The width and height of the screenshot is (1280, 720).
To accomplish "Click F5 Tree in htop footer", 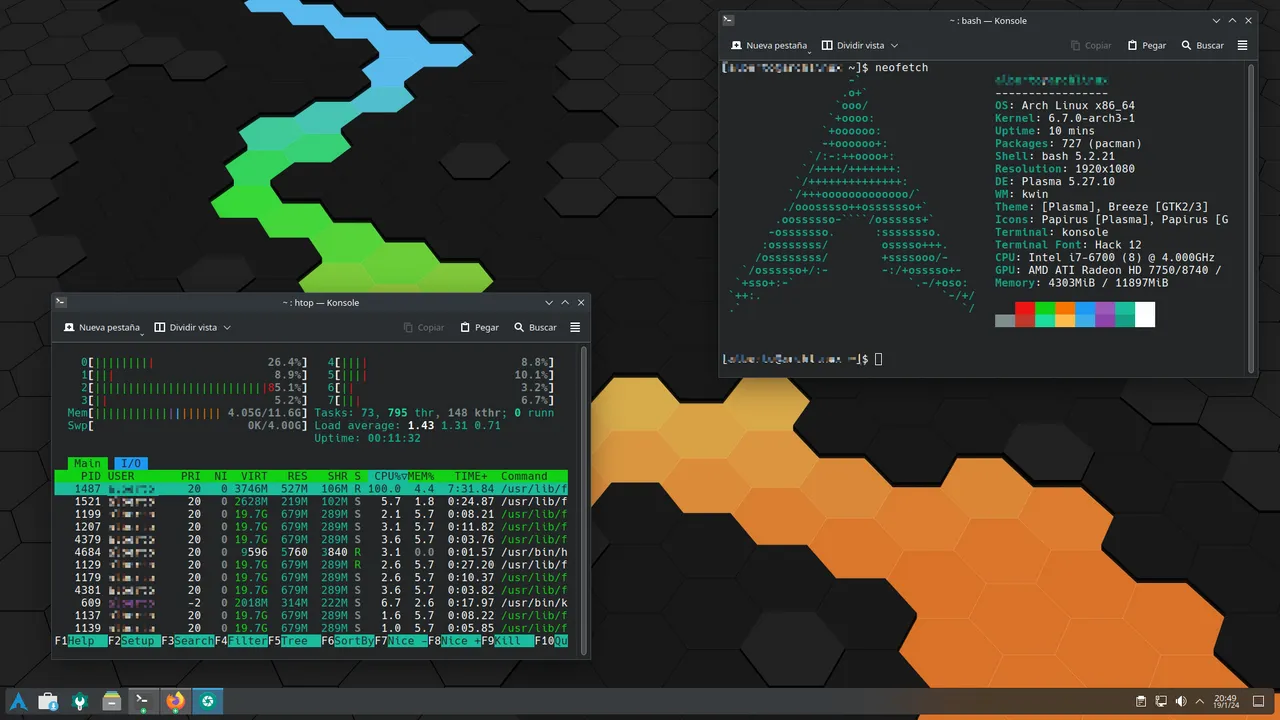I will click(294, 640).
